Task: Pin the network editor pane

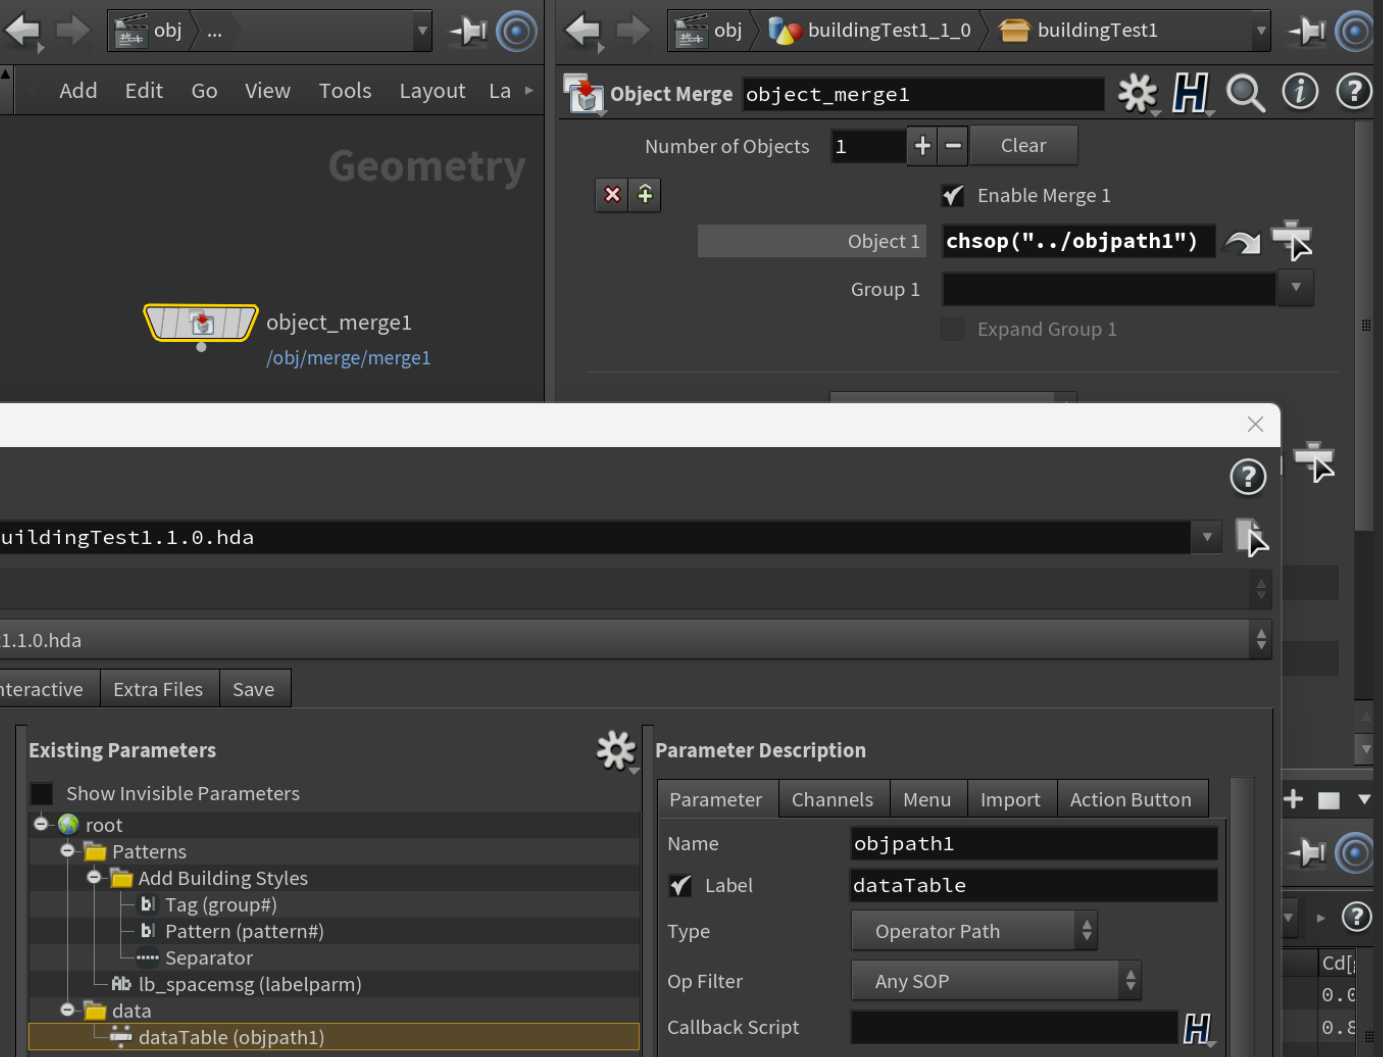Action: tap(468, 31)
